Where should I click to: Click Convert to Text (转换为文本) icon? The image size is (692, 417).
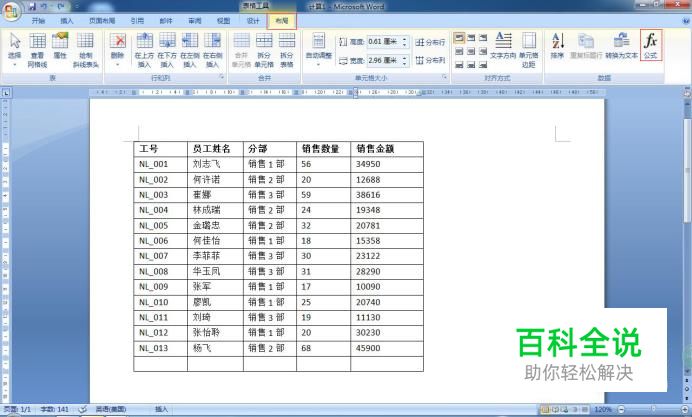(x=621, y=45)
